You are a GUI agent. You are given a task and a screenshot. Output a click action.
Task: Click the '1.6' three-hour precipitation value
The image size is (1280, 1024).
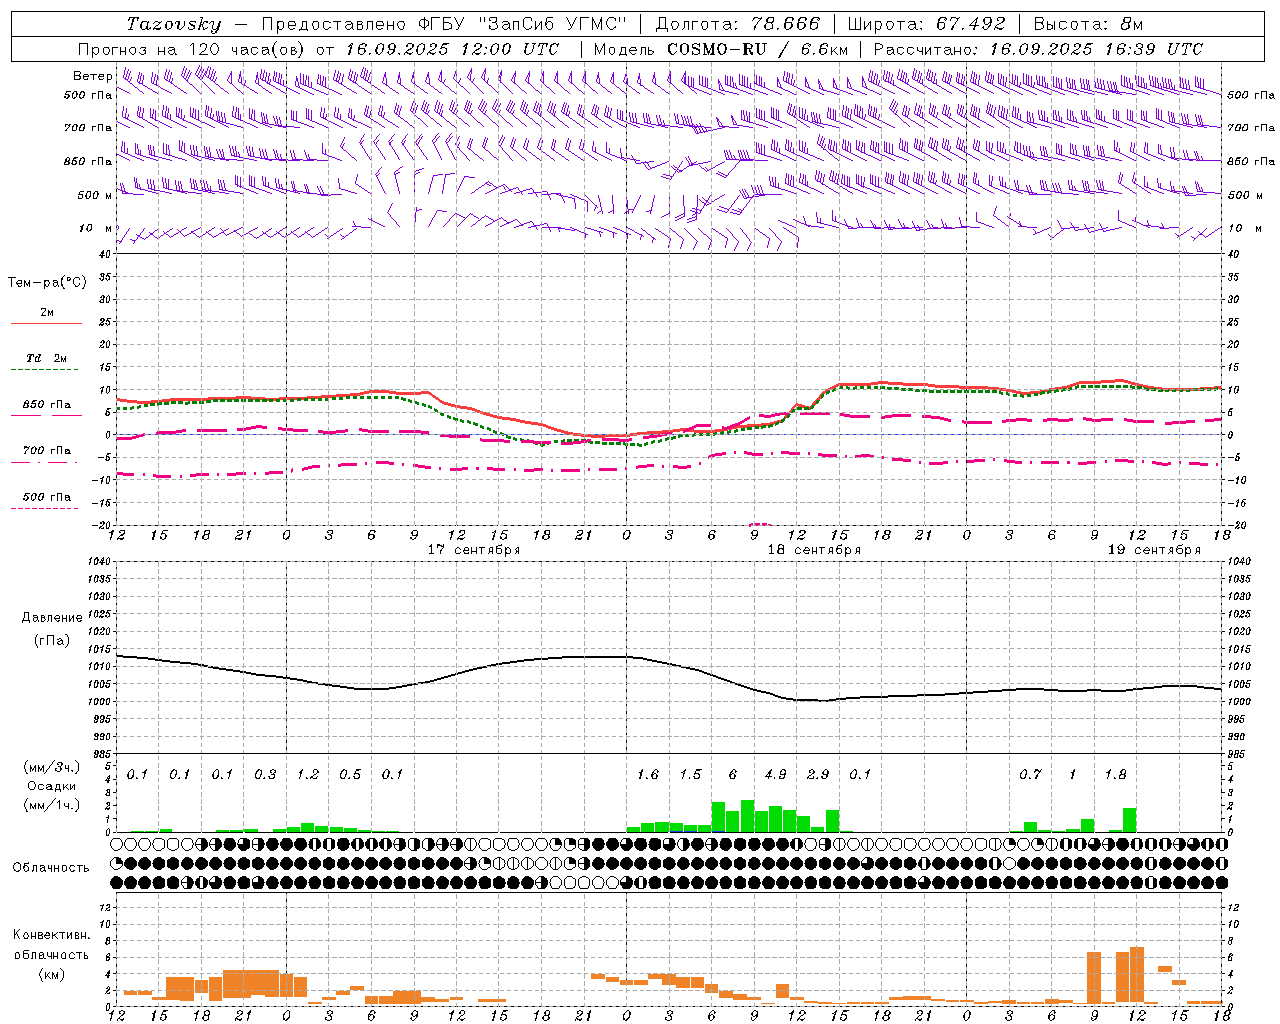click(648, 775)
